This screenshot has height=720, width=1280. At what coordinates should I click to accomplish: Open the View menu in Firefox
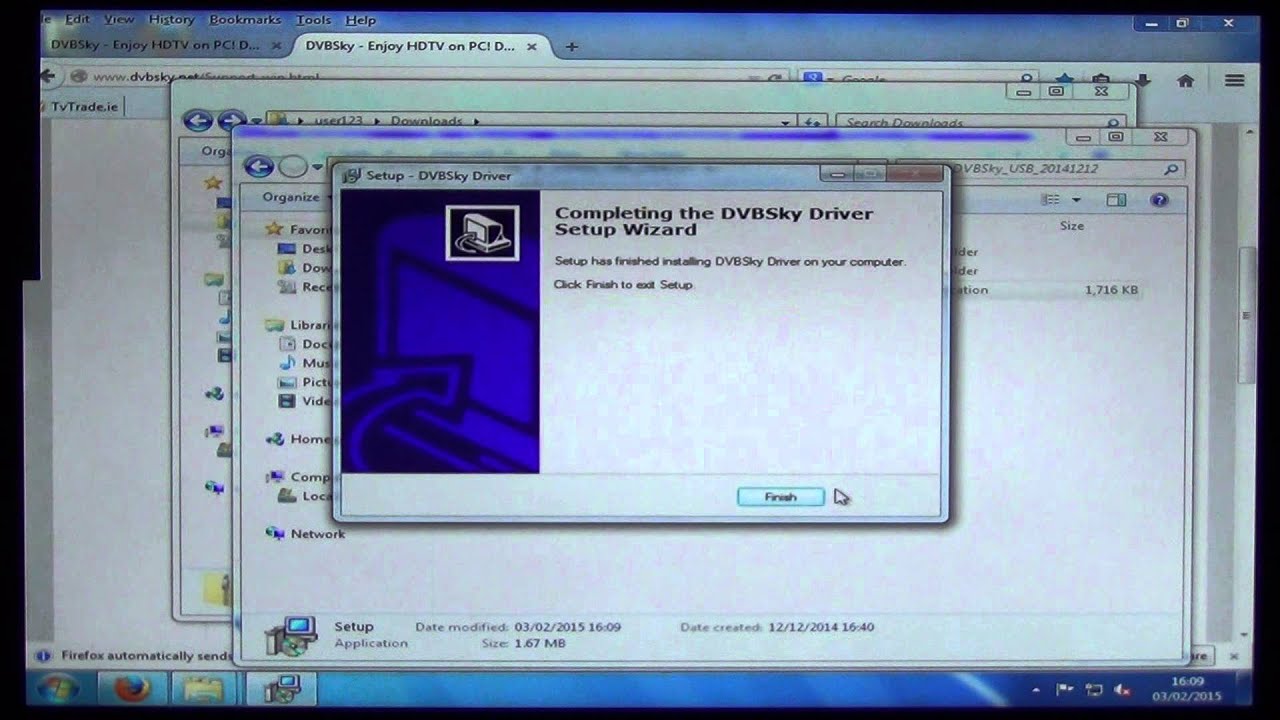[x=119, y=19]
